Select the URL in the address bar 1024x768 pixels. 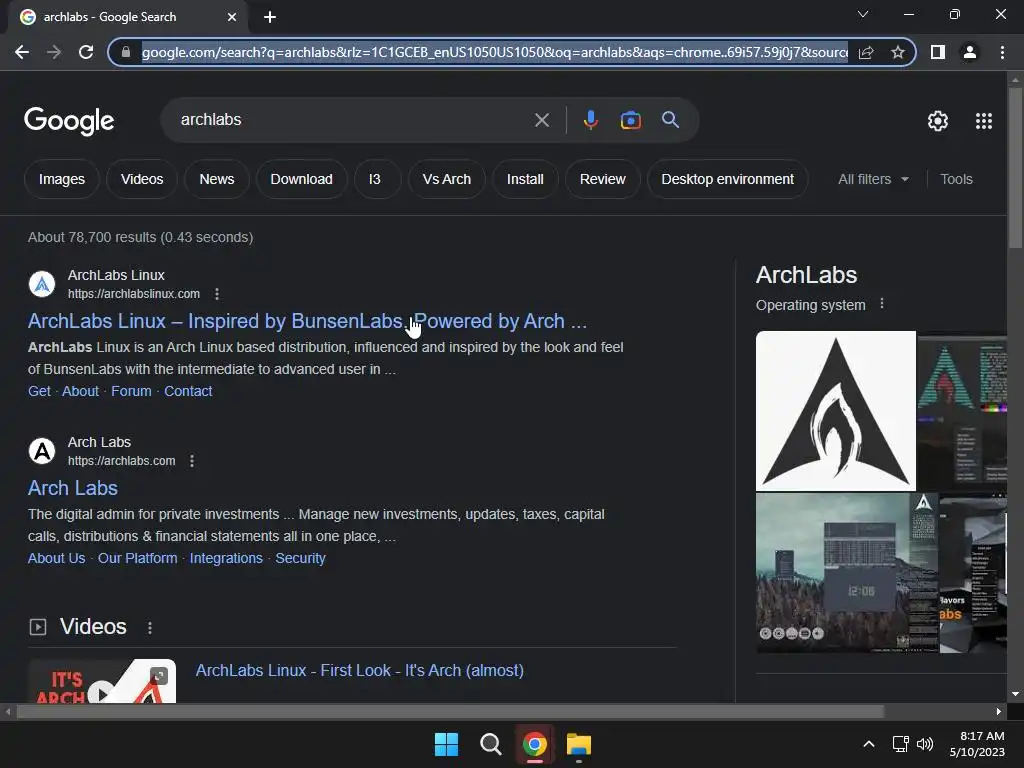coord(494,52)
